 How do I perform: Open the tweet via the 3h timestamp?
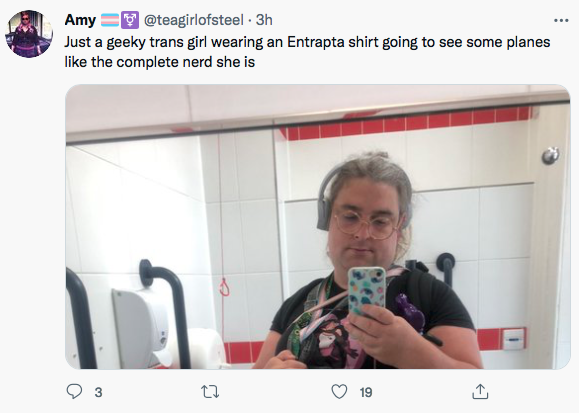tap(264, 20)
